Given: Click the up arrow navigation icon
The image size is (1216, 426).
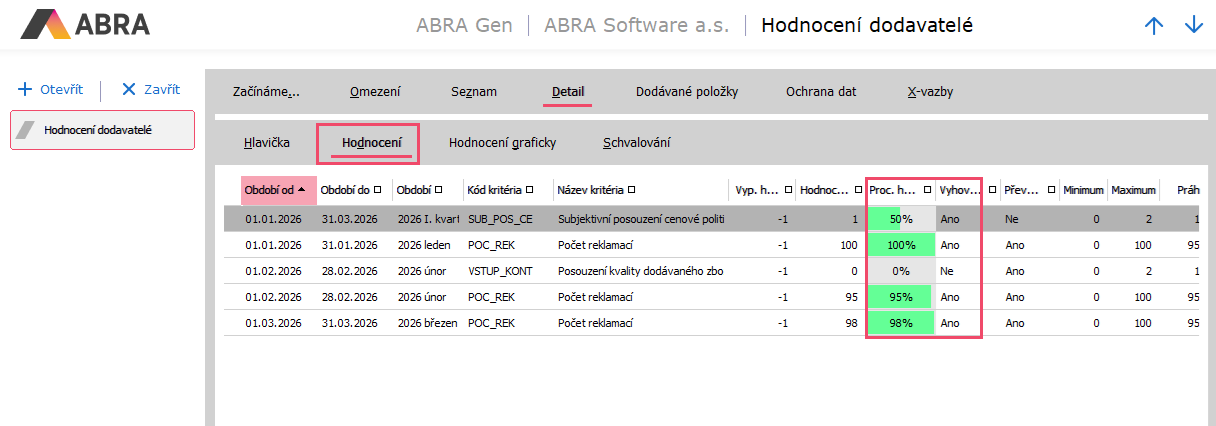Looking at the screenshot, I should tap(1154, 26).
